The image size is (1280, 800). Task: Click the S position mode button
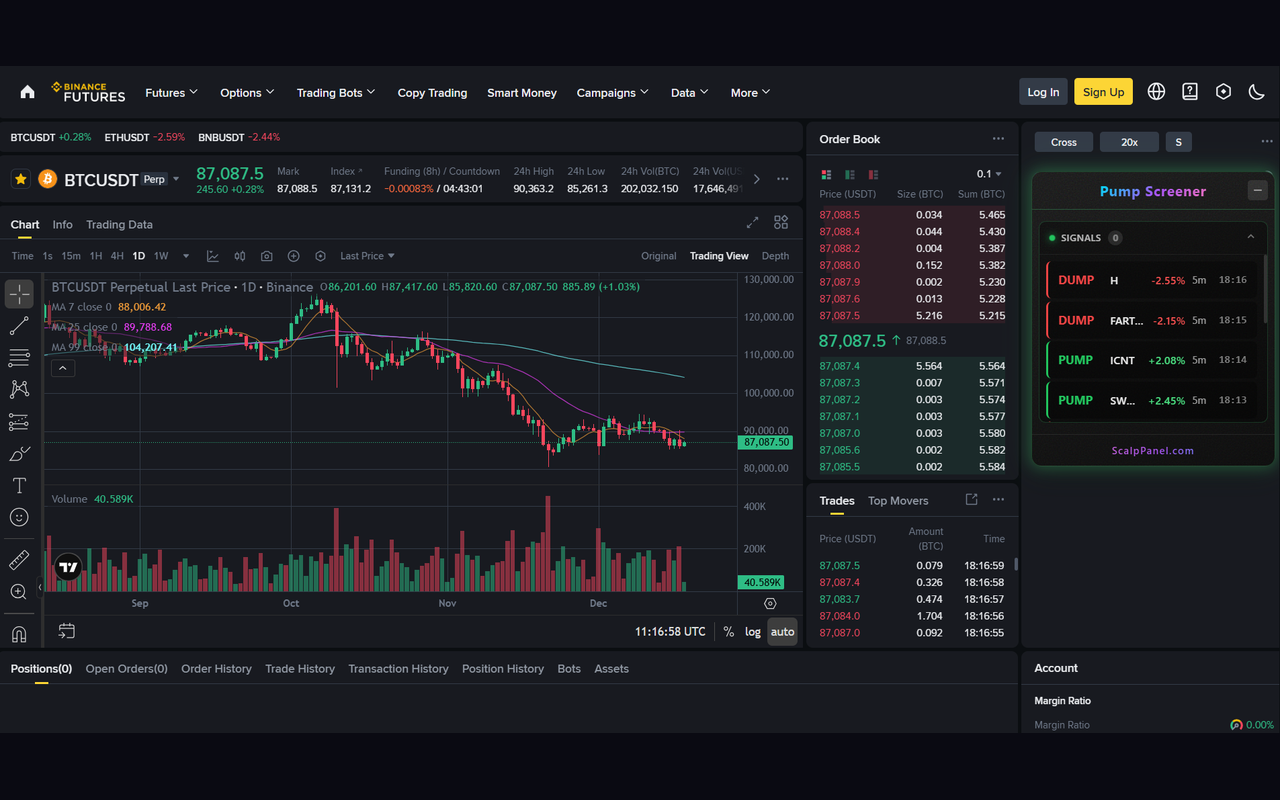tap(1178, 142)
